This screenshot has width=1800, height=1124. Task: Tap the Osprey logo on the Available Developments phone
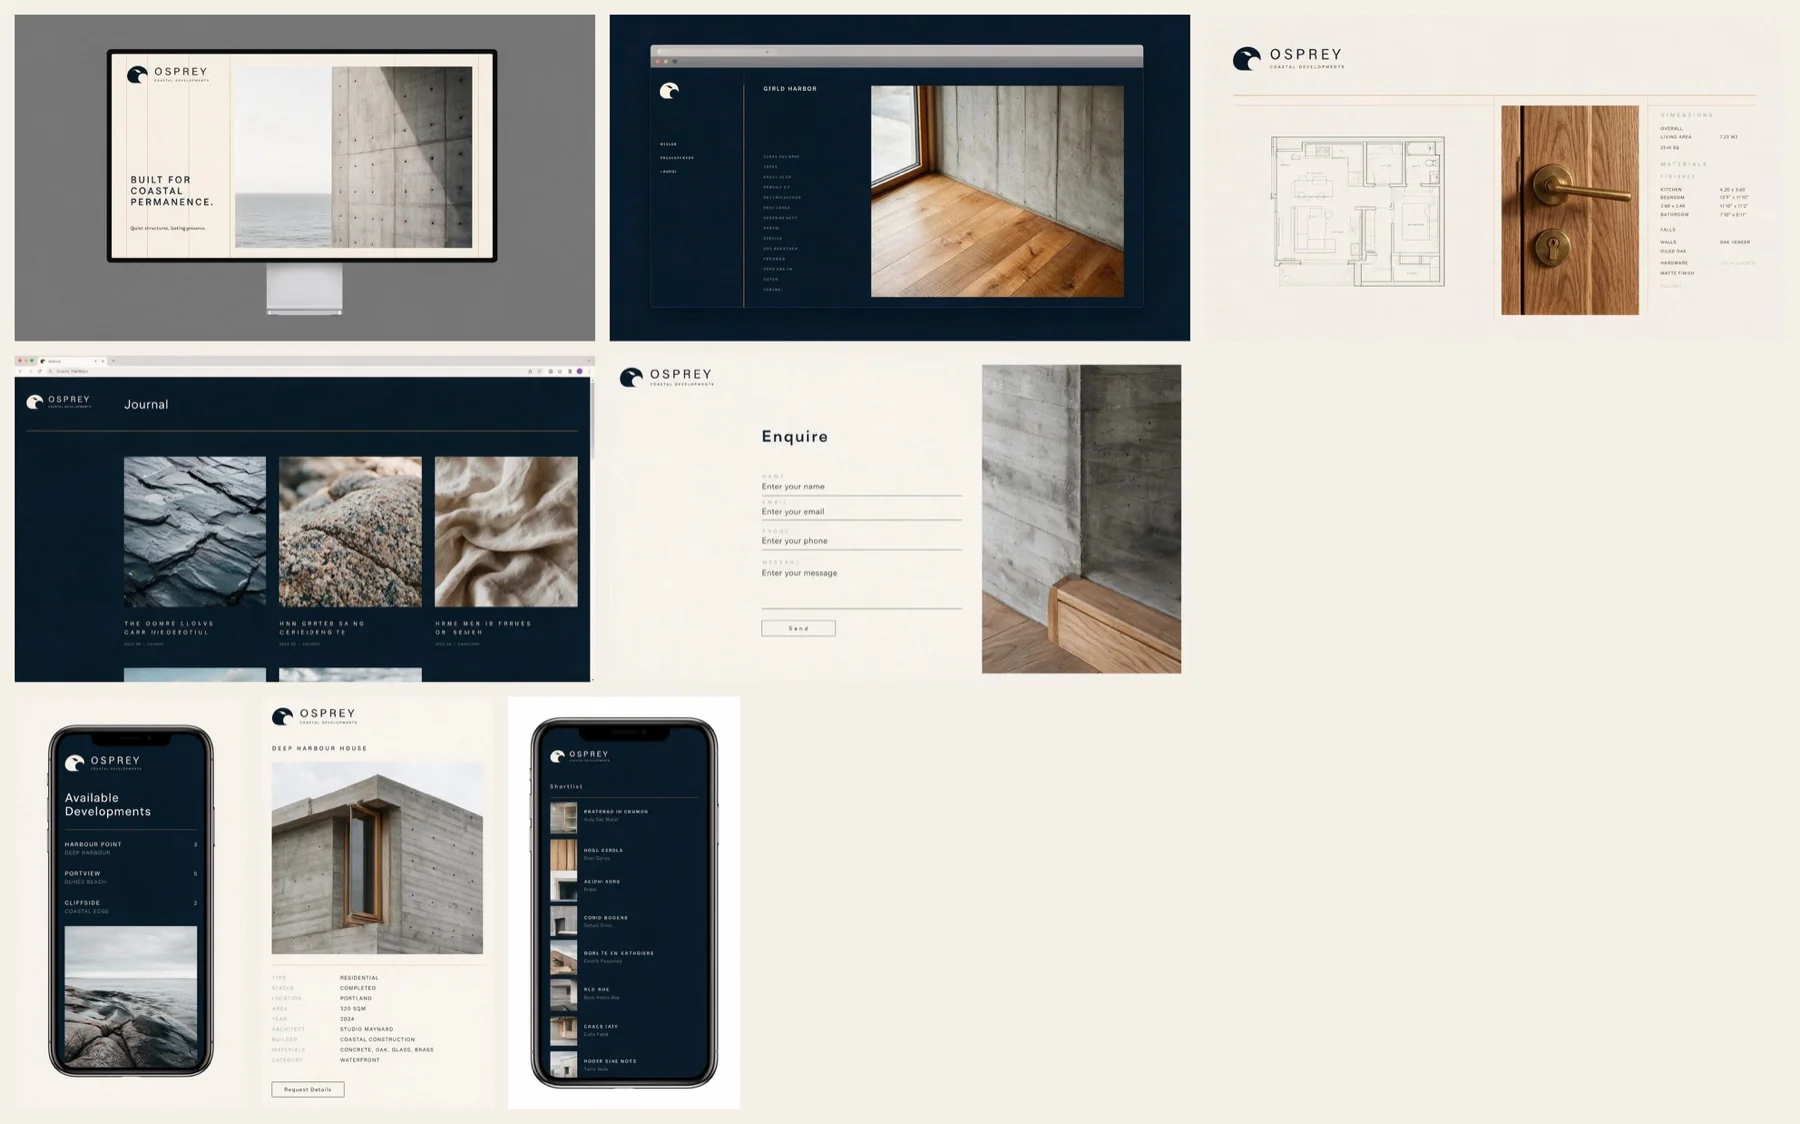pos(103,763)
